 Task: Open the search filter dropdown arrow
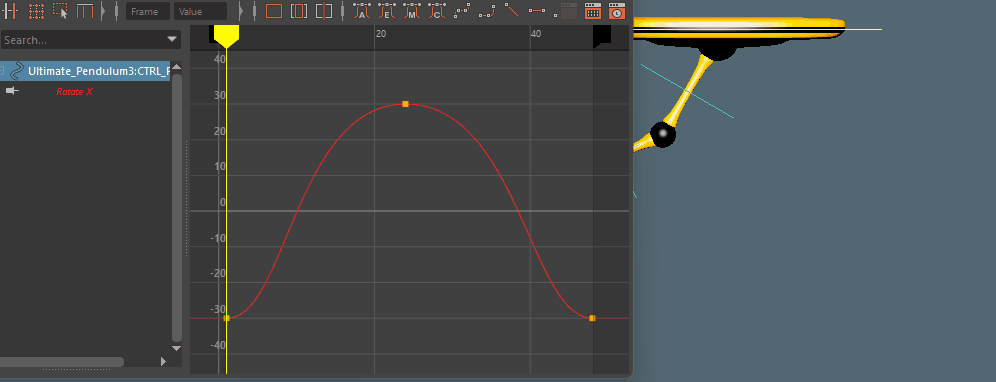(172, 39)
